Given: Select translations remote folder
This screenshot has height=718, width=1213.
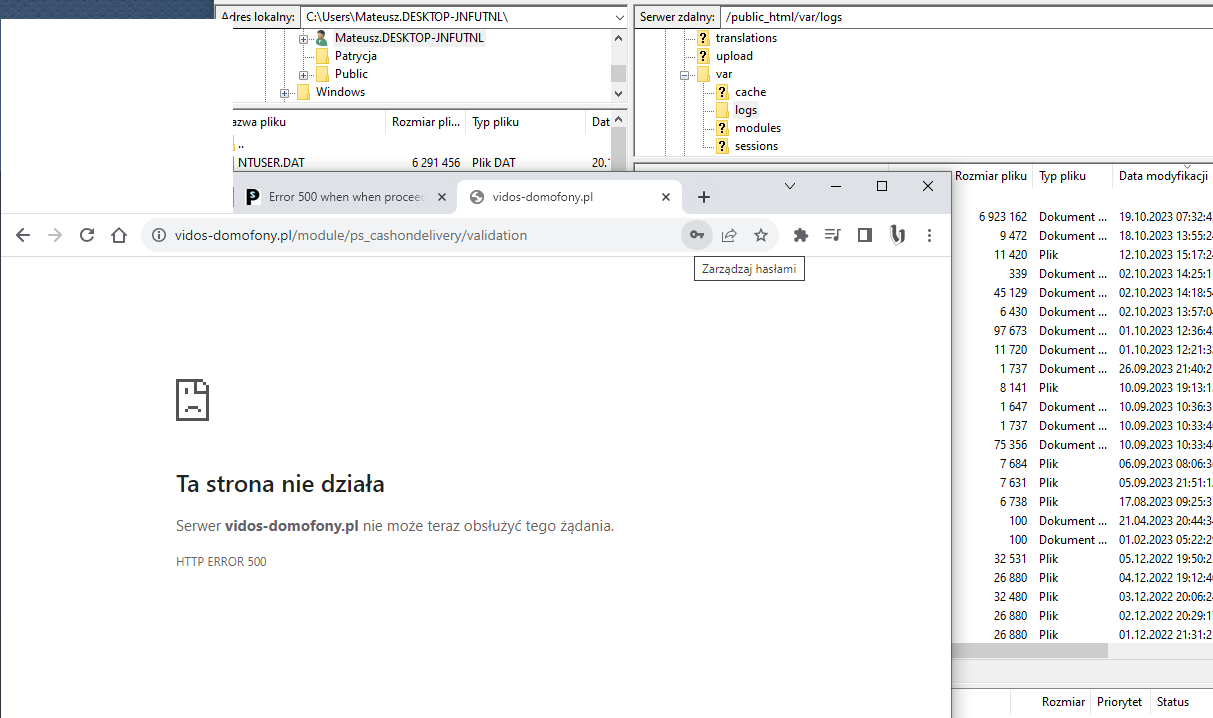Looking at the screenshot, I should (746, 38).
